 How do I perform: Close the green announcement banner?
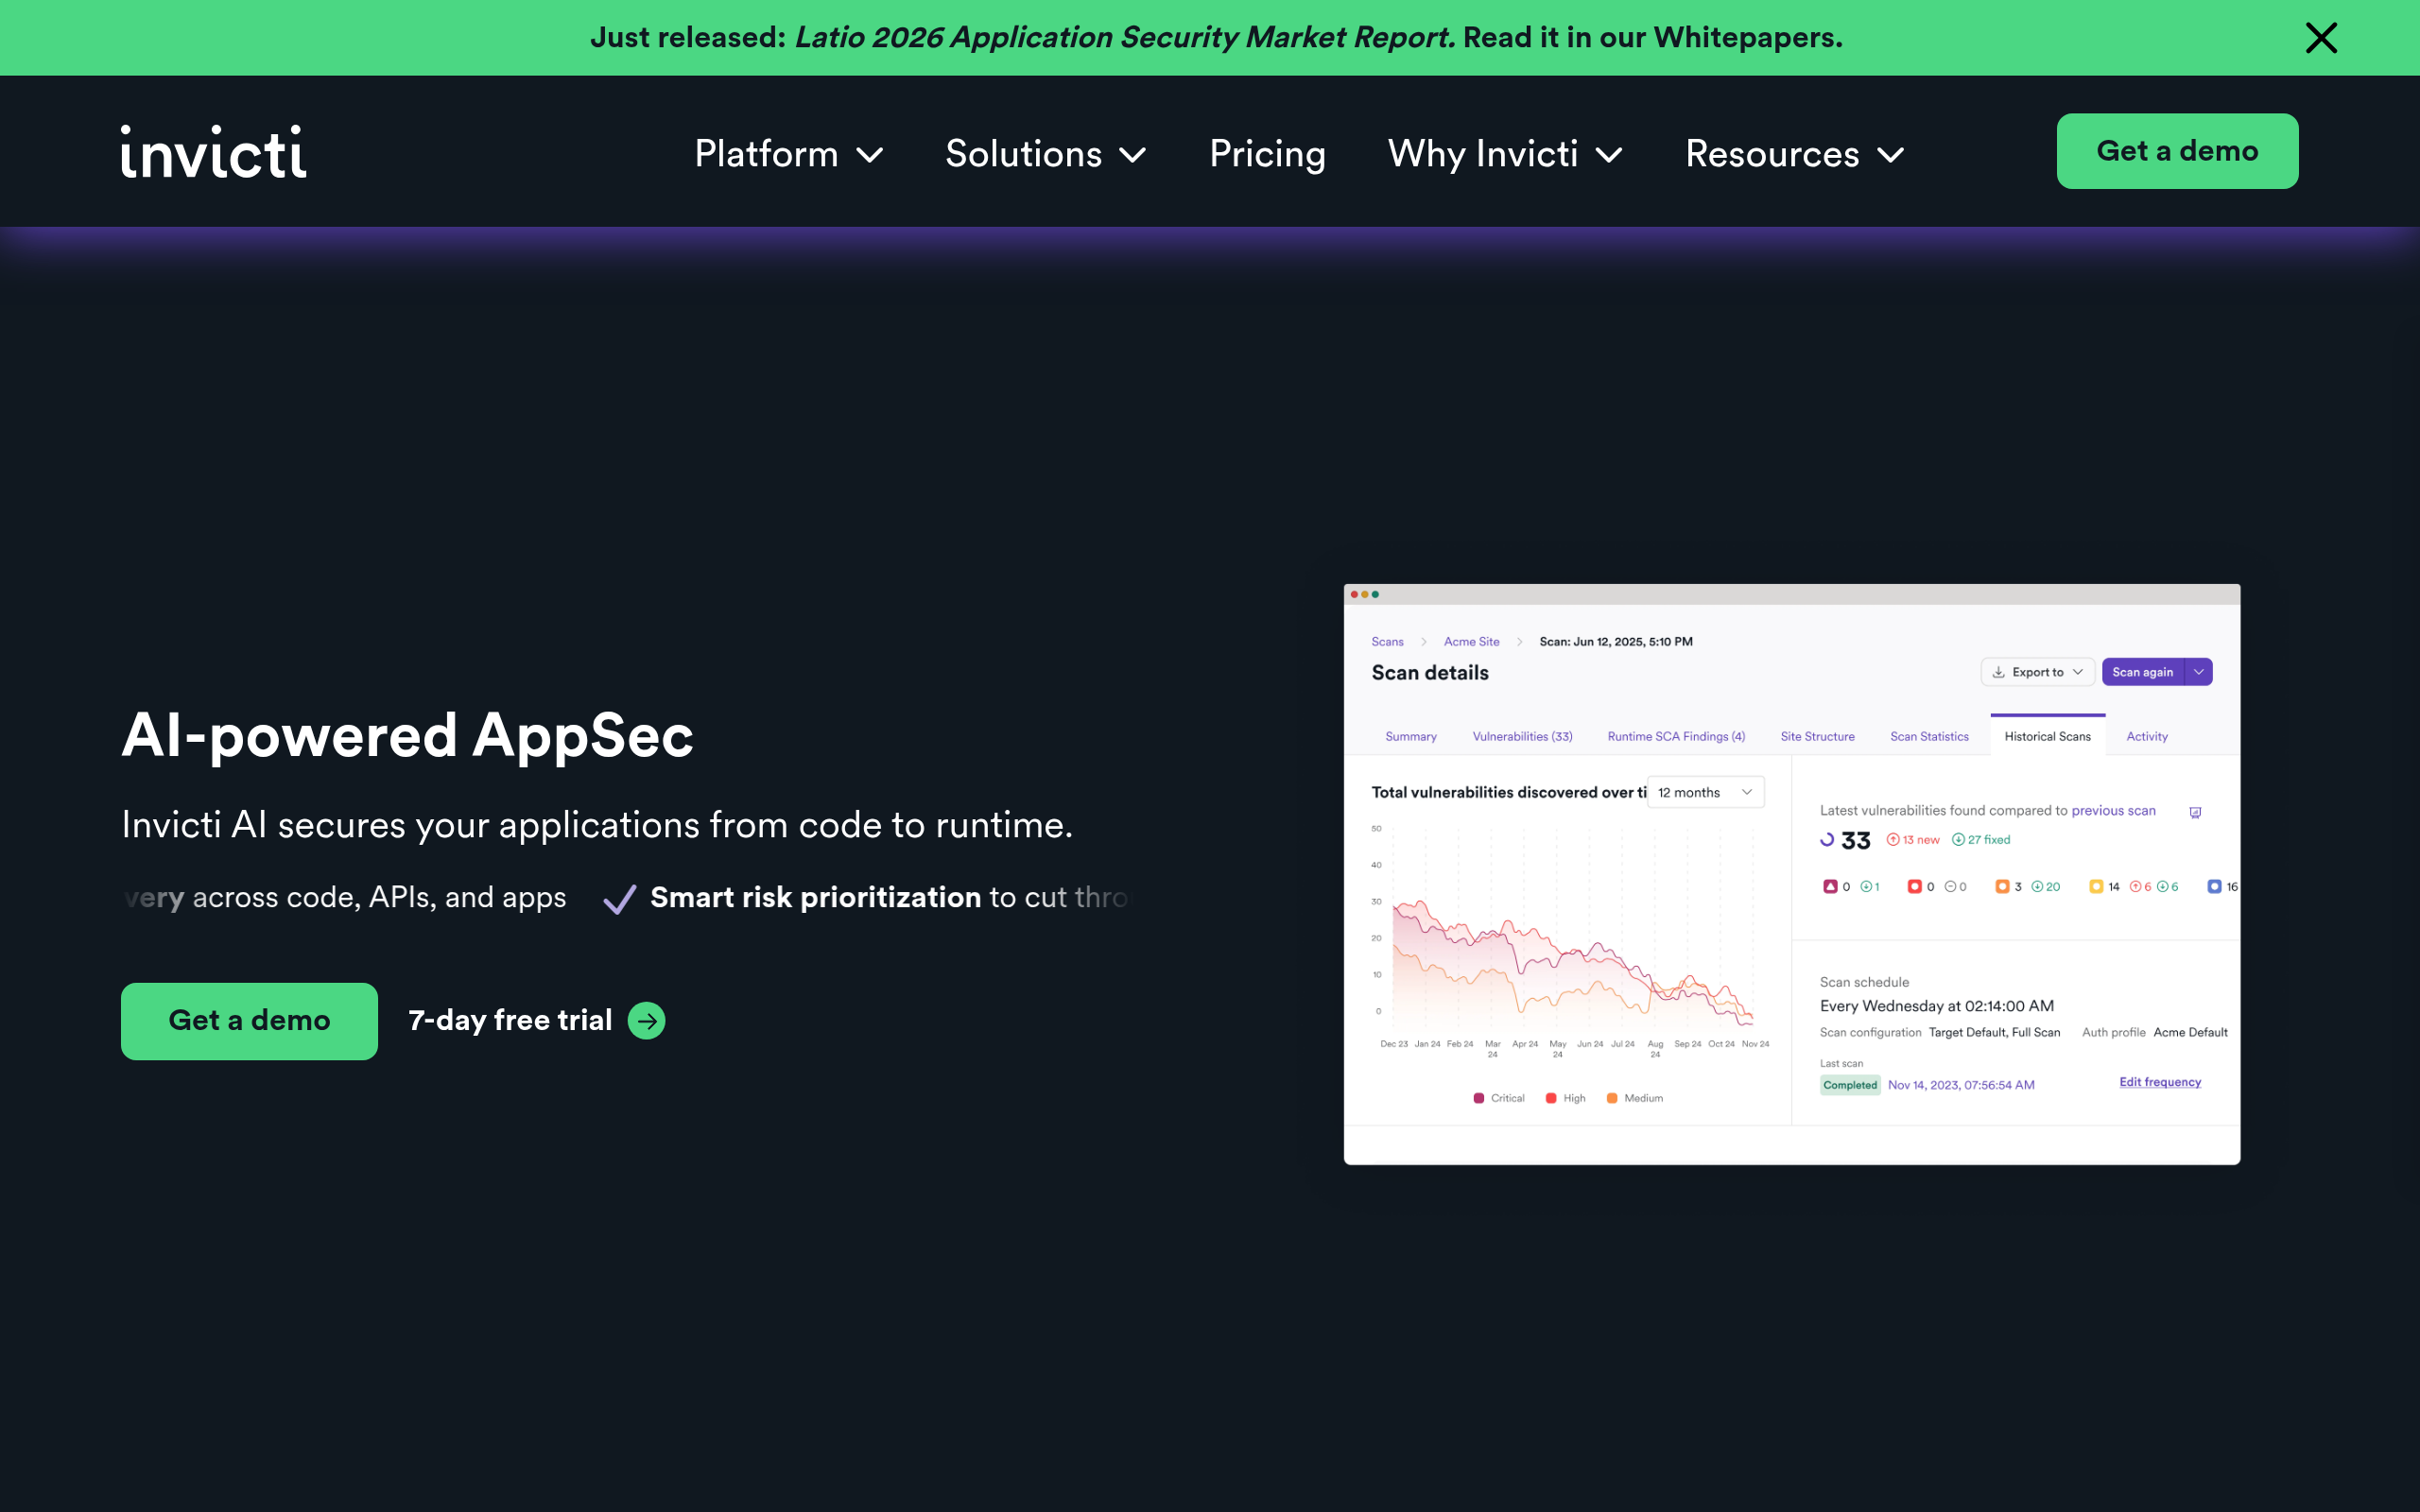pyautogui.click(x=2321, y=38)
